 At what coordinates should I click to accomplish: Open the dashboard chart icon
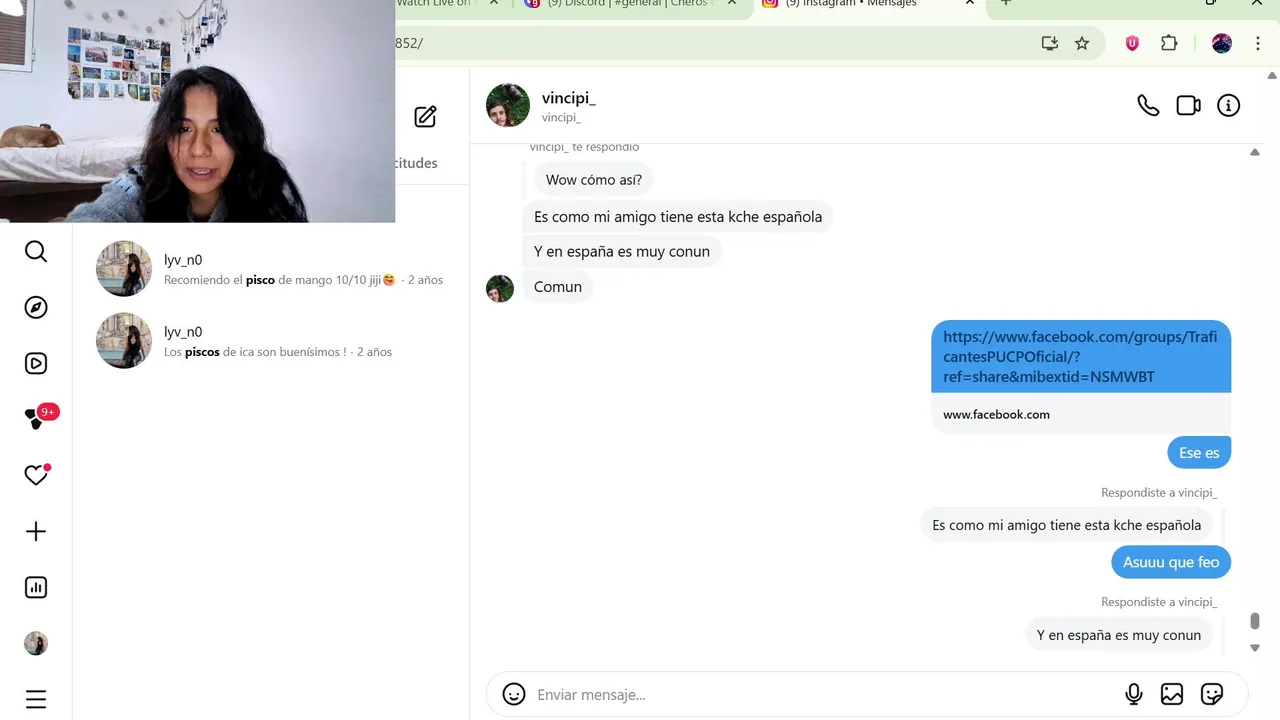(36, 587)
